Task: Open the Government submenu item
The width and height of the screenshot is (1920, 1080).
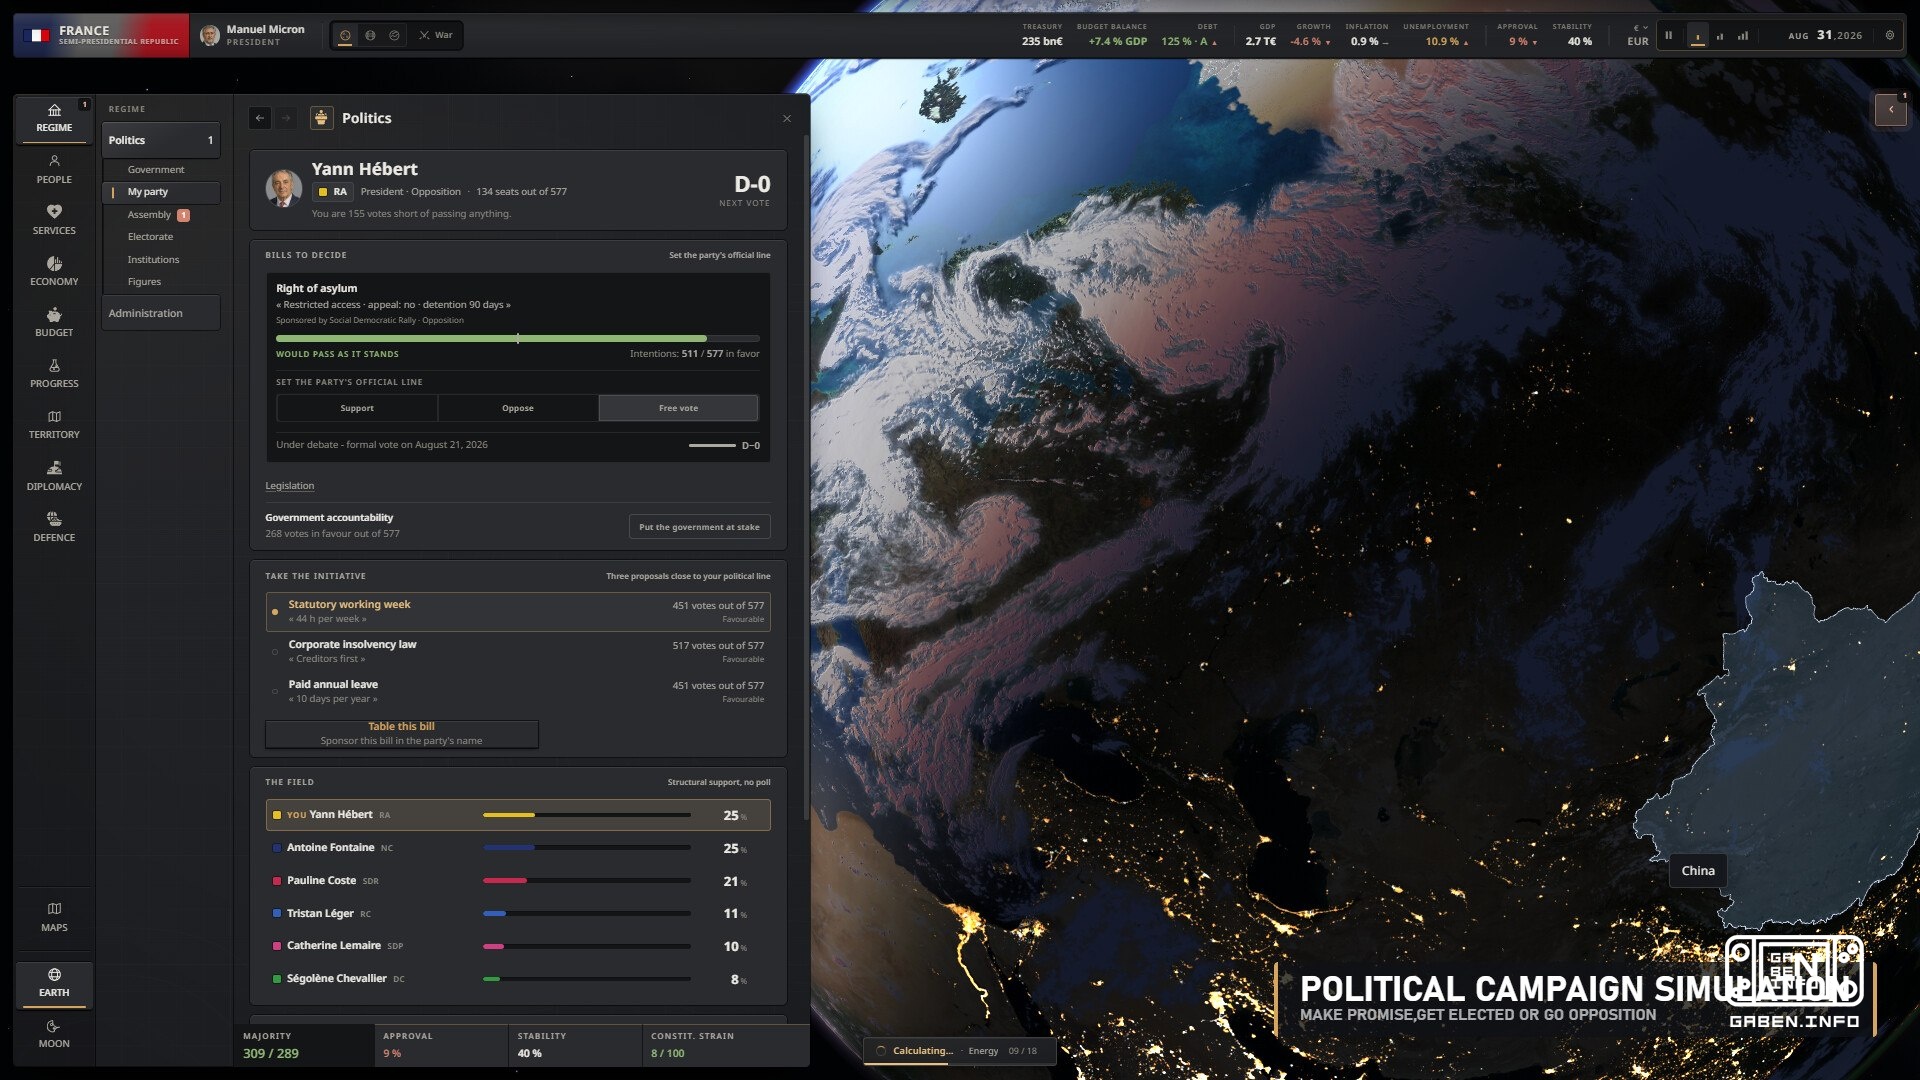Action: [156, 170]
